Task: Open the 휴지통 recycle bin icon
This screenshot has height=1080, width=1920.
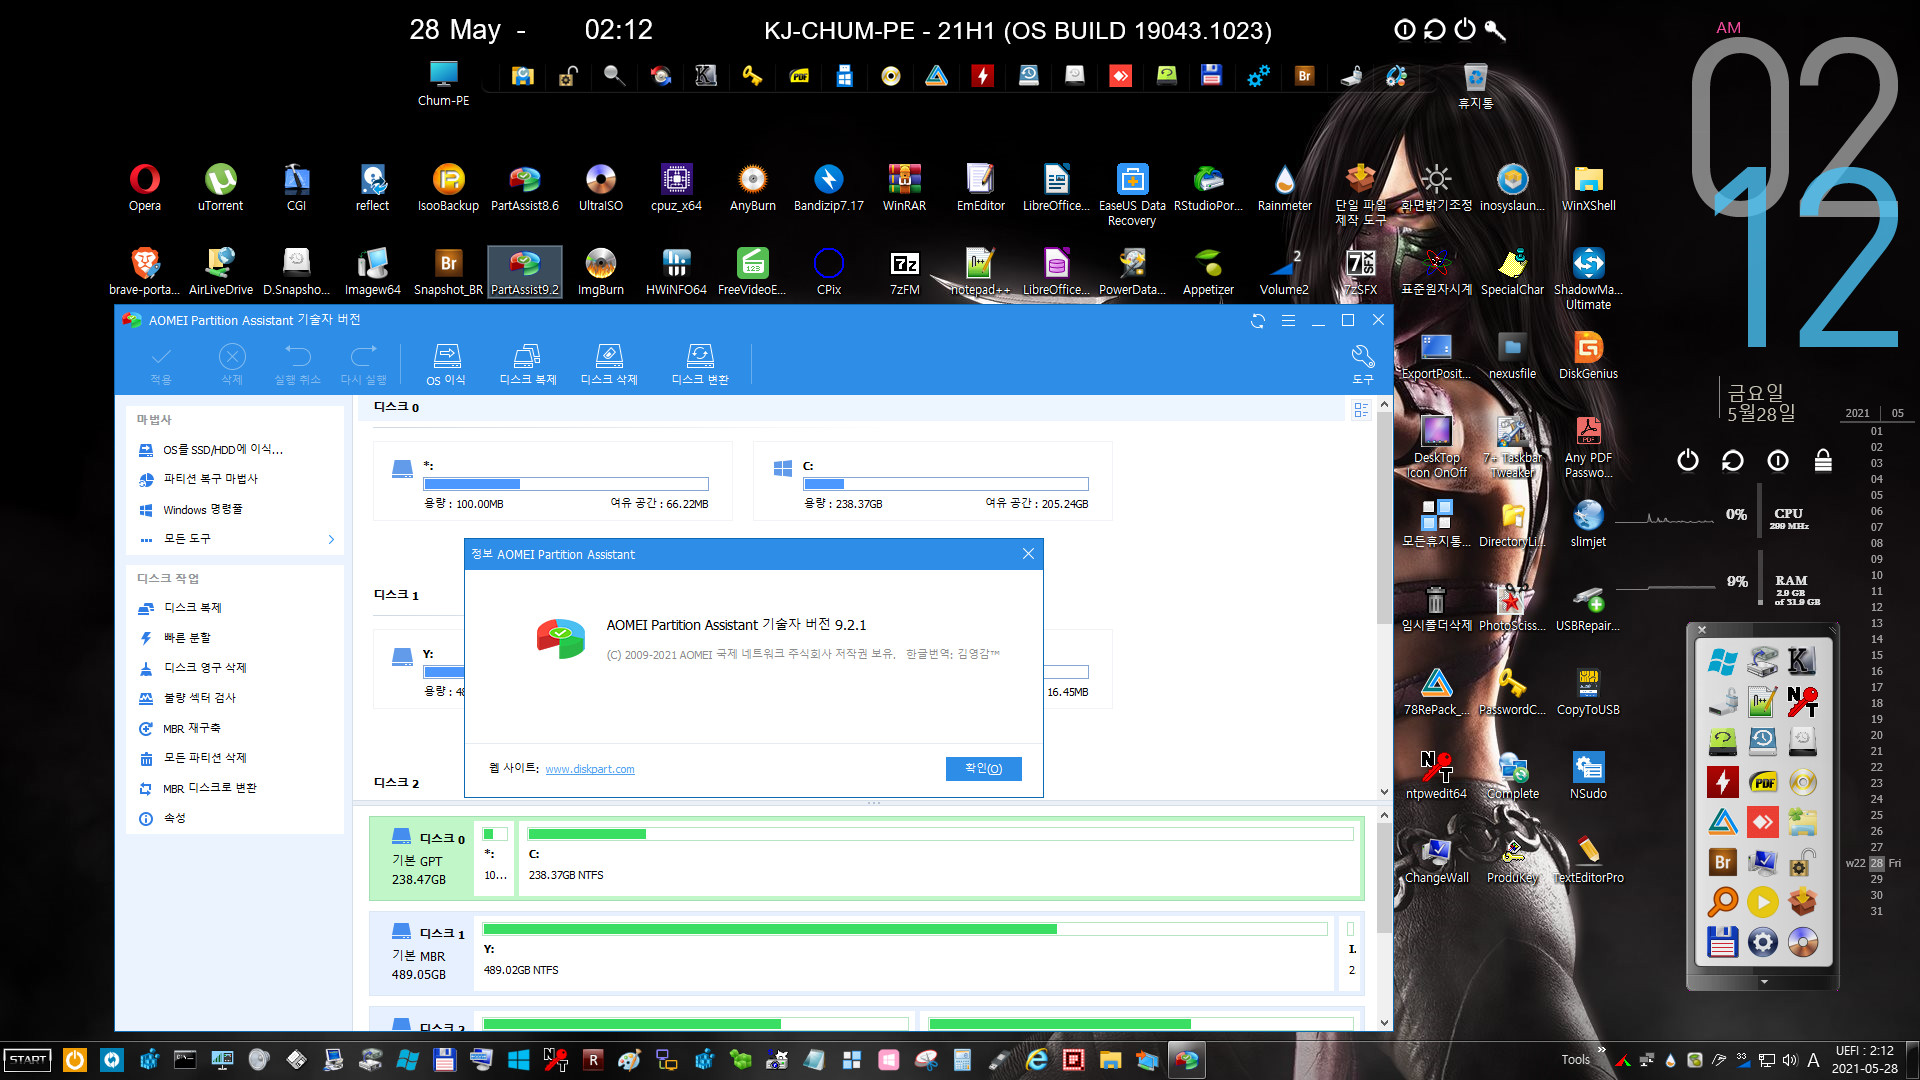Action: [x=1475, y=85]
